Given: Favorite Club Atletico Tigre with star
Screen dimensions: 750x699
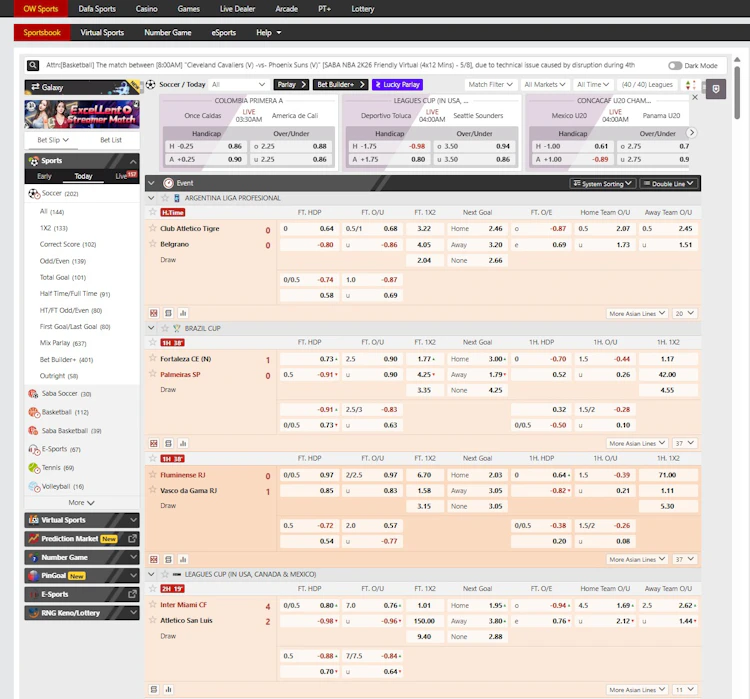Looking at the screenshot, I should pyautogui.click(x=153, y=228).
